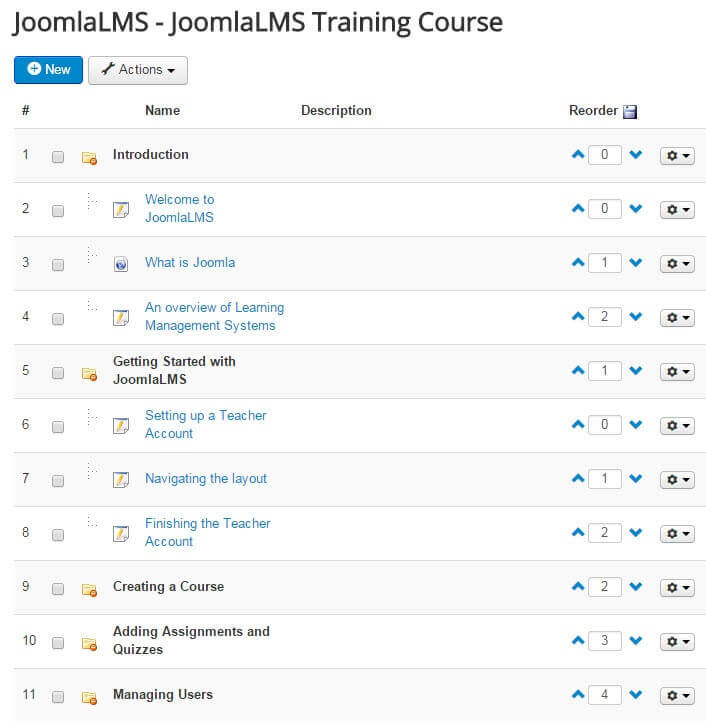This screenshot has height=723, width=706.
Task: Open gear menu for Getting Started with JoomlaLMS
Action: (x=677, y=372)
